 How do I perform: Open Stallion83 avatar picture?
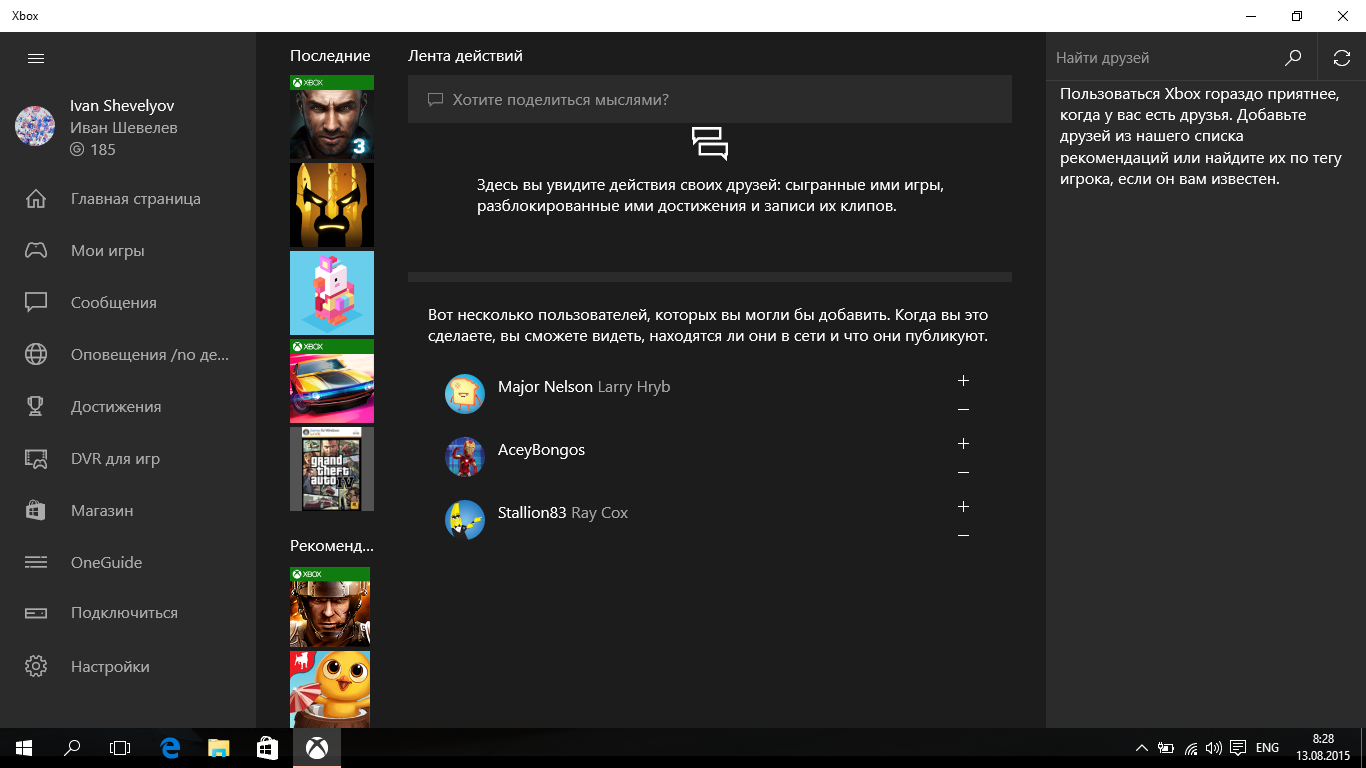pos(465,520)
